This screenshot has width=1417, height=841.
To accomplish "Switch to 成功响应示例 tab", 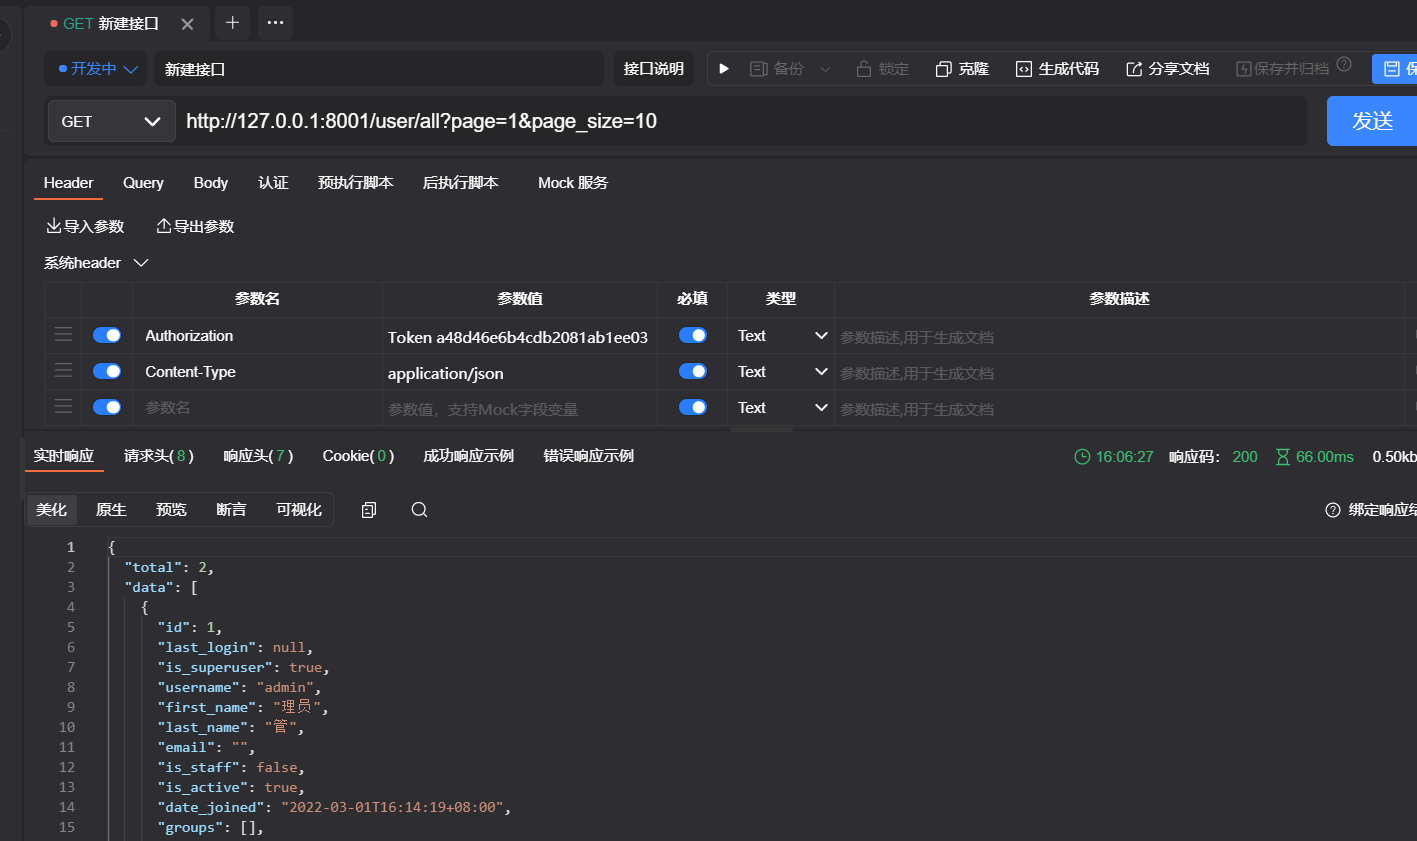I will pyautogui.click(x=468, y=455).
